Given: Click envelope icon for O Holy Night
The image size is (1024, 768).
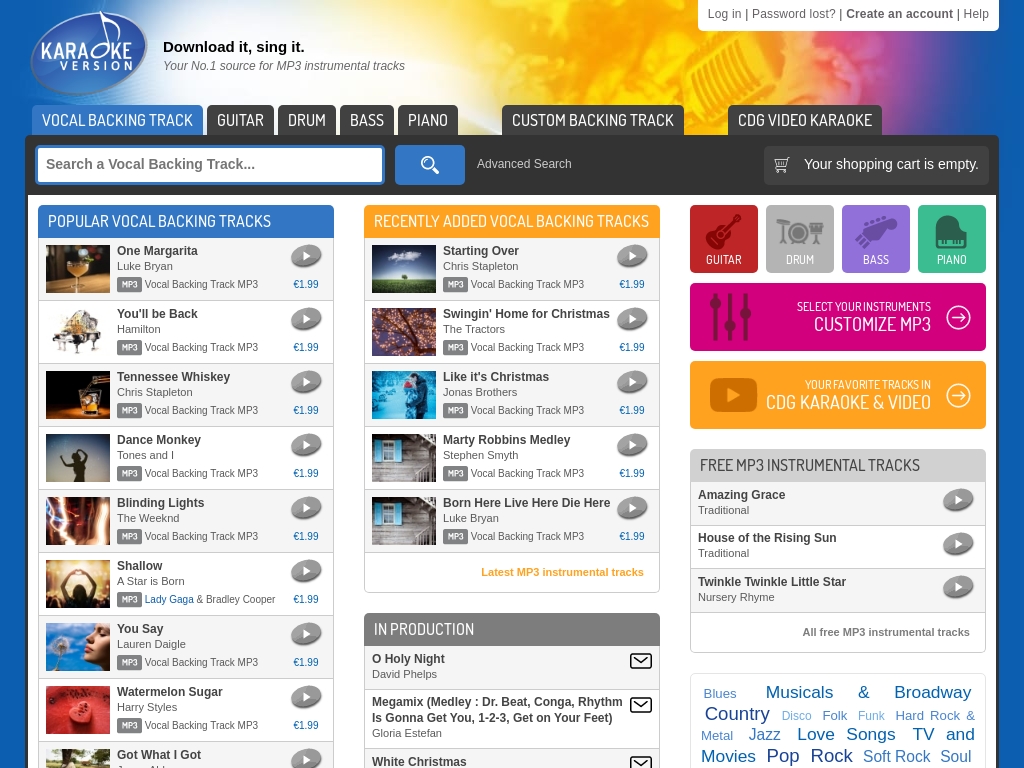Looking at the screenshot, I should click(x=641, y=661).
